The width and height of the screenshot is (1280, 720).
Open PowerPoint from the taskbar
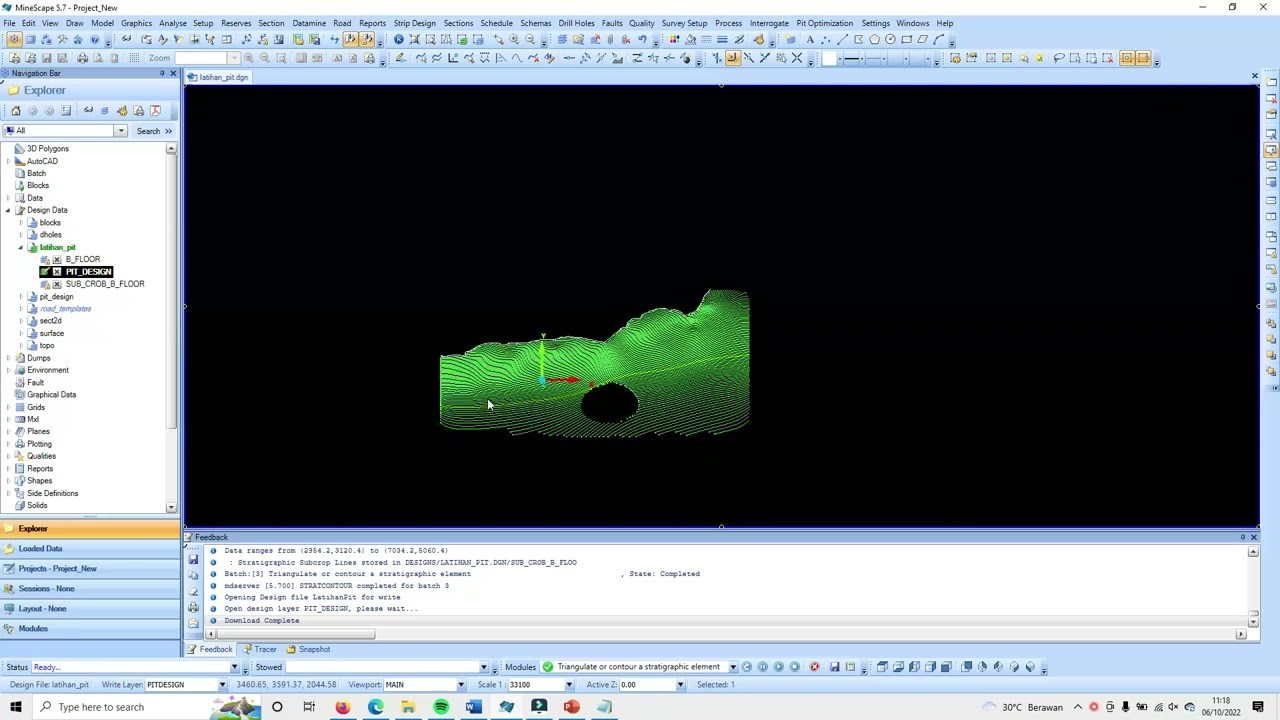point(571,707)
